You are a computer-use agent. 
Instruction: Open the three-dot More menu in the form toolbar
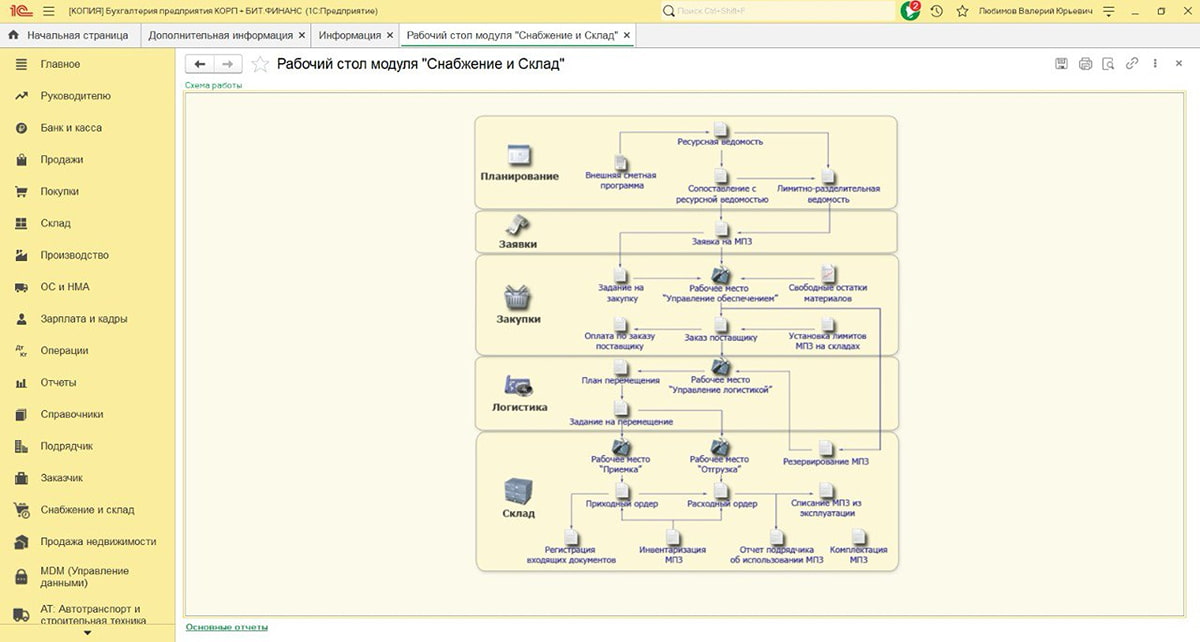1155,64
